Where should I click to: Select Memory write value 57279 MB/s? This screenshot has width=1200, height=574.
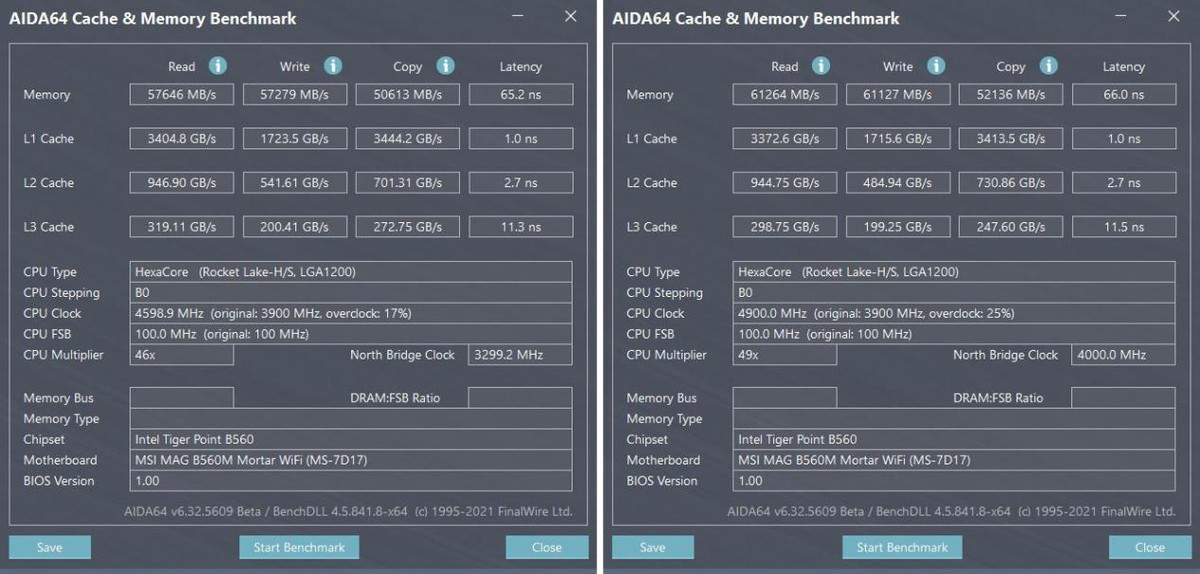pos(295,94)
